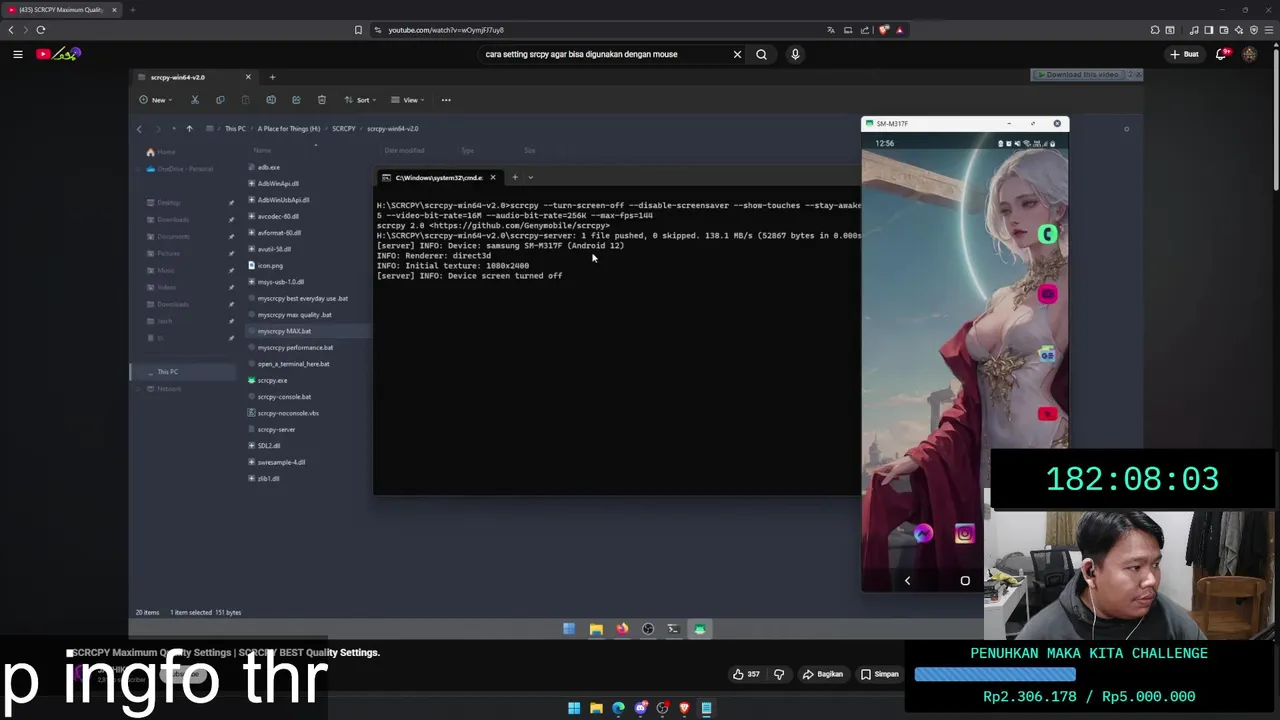Open the File Explorer three-dots overflow menu
Viewport: 1280px width, 720px height.
click(446, 100)
